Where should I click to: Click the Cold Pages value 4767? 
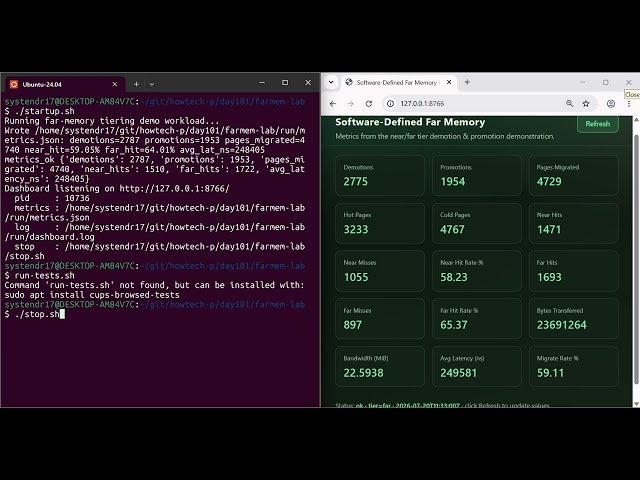click(452, 229)
